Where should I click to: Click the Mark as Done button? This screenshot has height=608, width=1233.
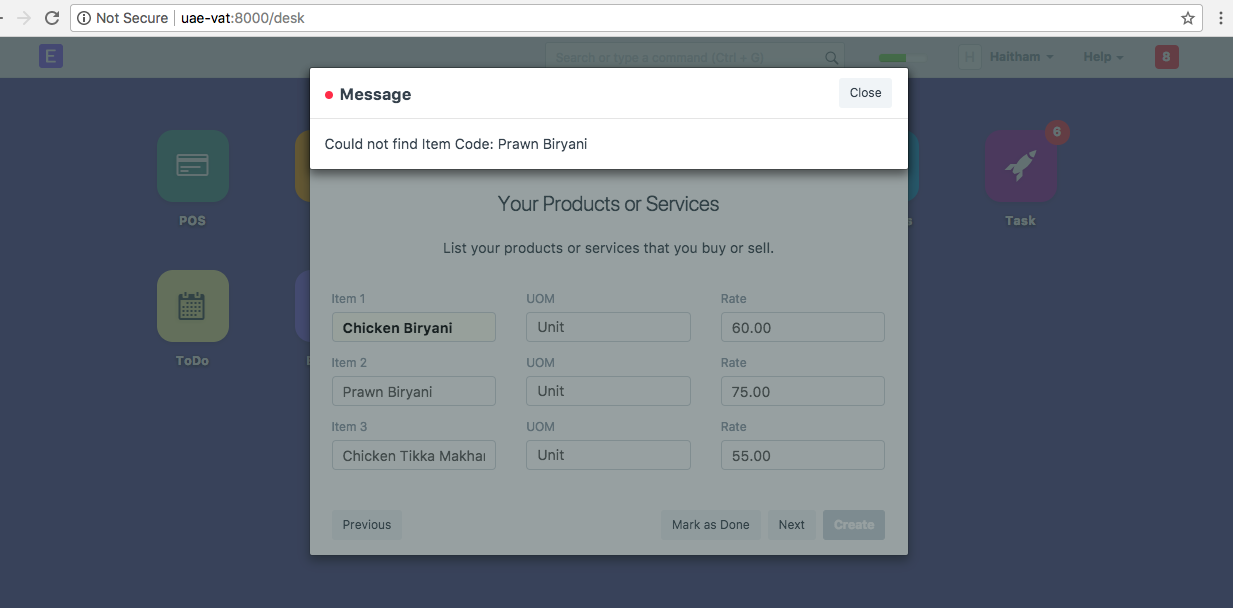point(710,524)
